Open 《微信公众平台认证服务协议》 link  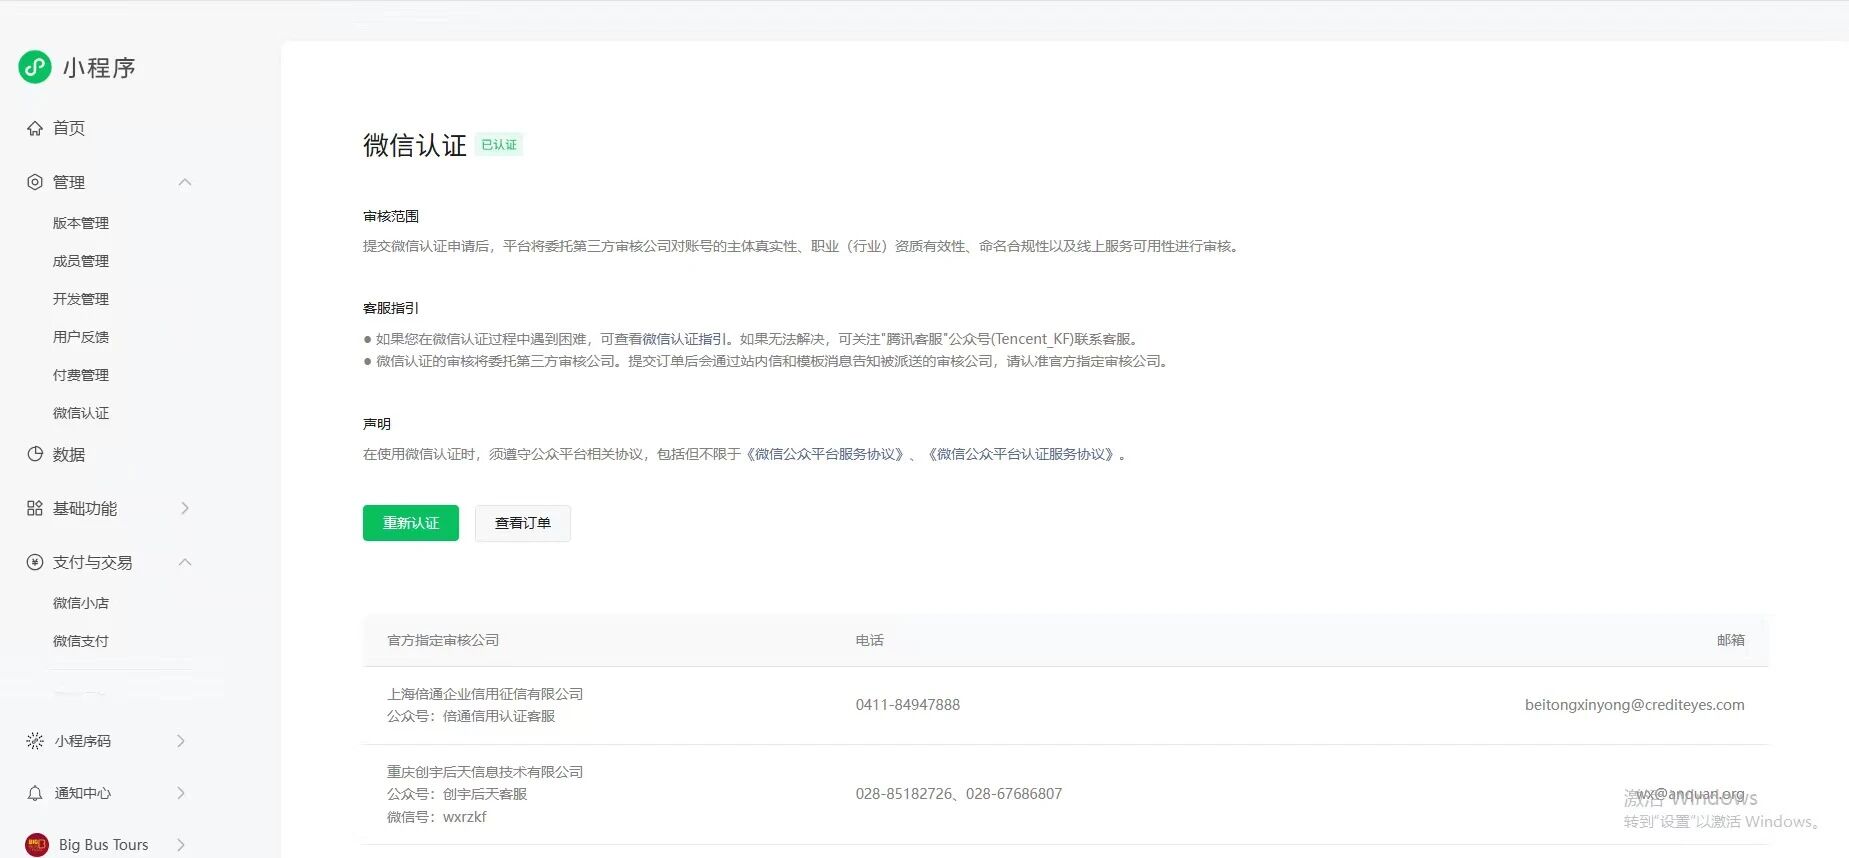pos(1020,454)
